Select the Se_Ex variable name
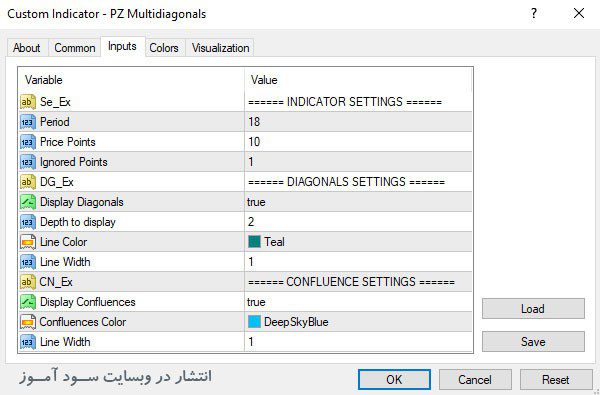The width and height of the screenshot is (600, 395). (x=55, y=102)
